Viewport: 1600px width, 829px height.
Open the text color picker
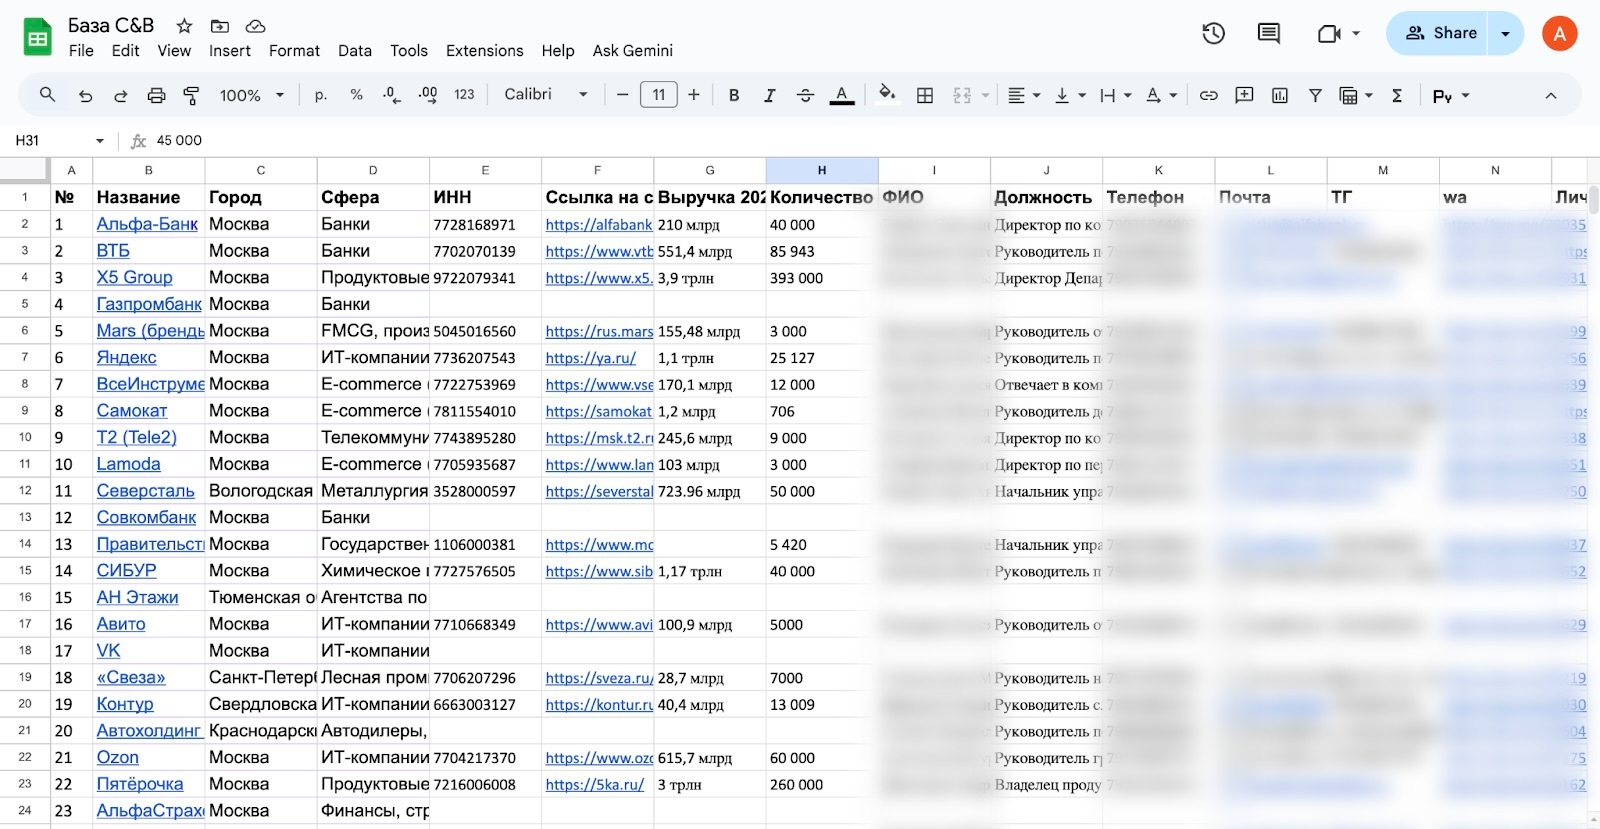842,95
